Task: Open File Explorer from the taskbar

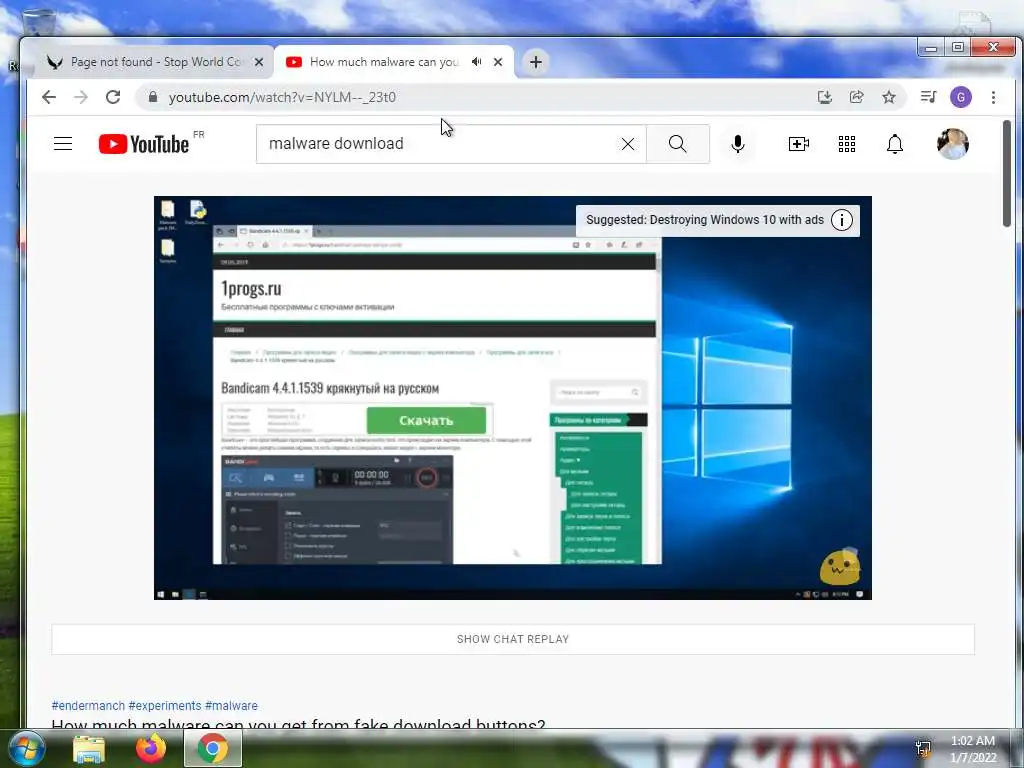Action: (89, 749)
